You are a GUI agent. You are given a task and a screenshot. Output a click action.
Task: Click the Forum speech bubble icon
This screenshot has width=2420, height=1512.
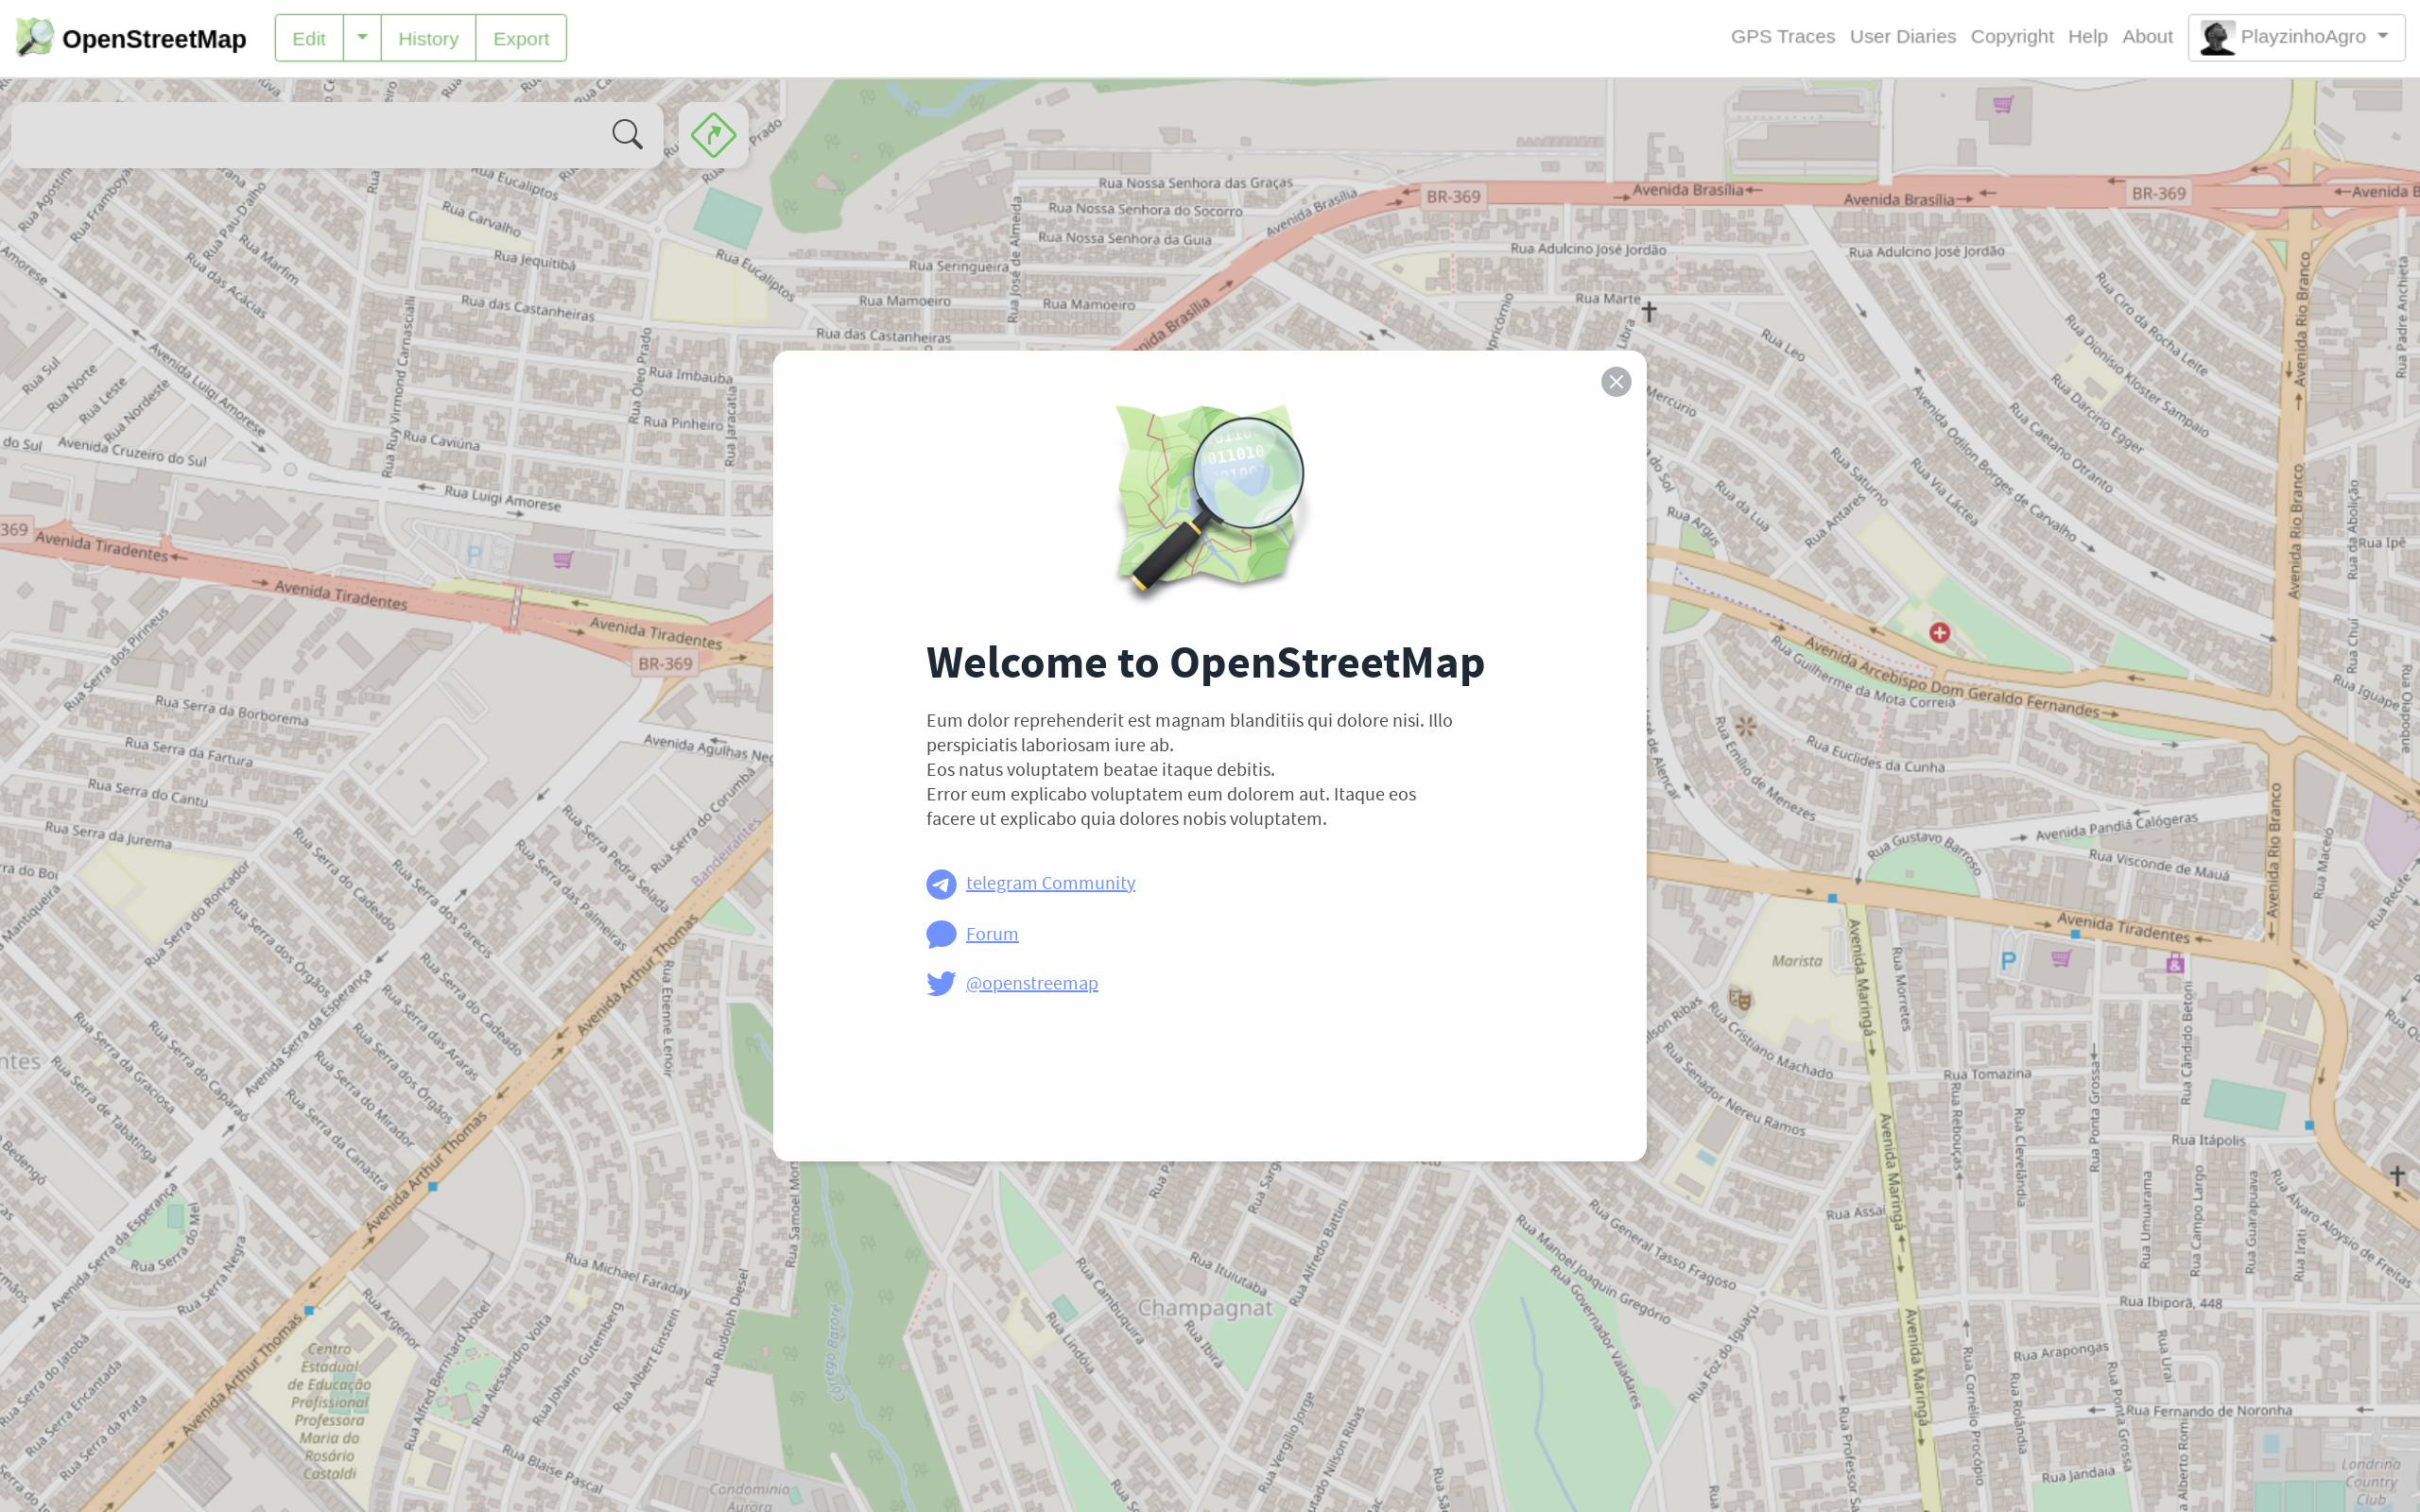(x=941, y=934)
